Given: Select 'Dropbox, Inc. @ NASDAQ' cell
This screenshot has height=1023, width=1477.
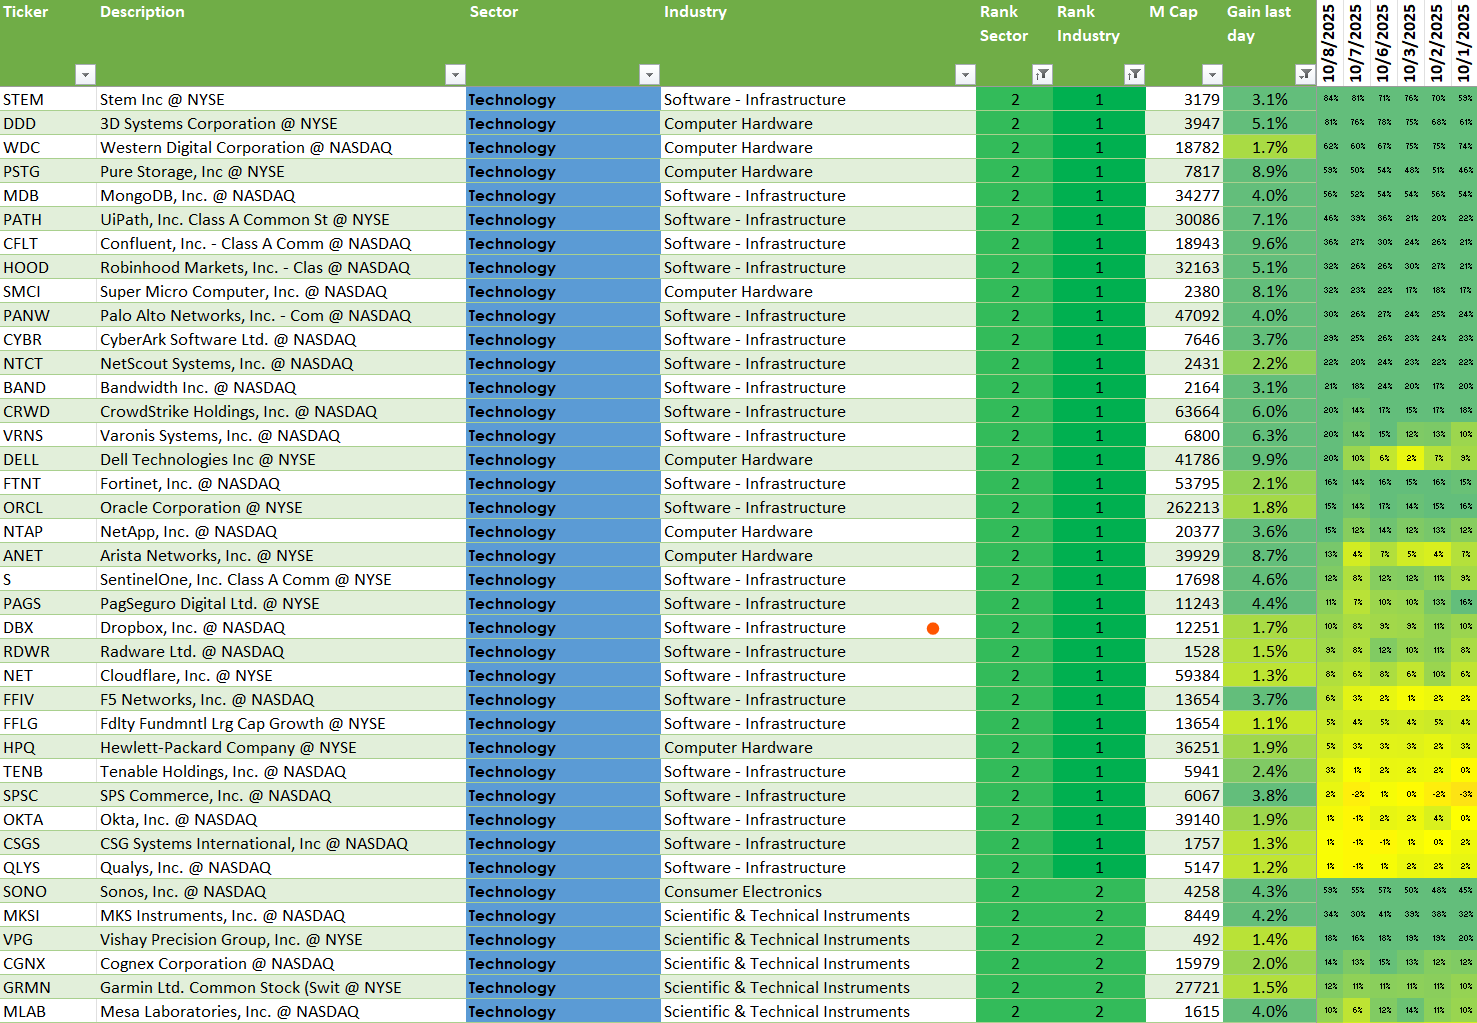Looking at the screenshot, I should [281, 627].
